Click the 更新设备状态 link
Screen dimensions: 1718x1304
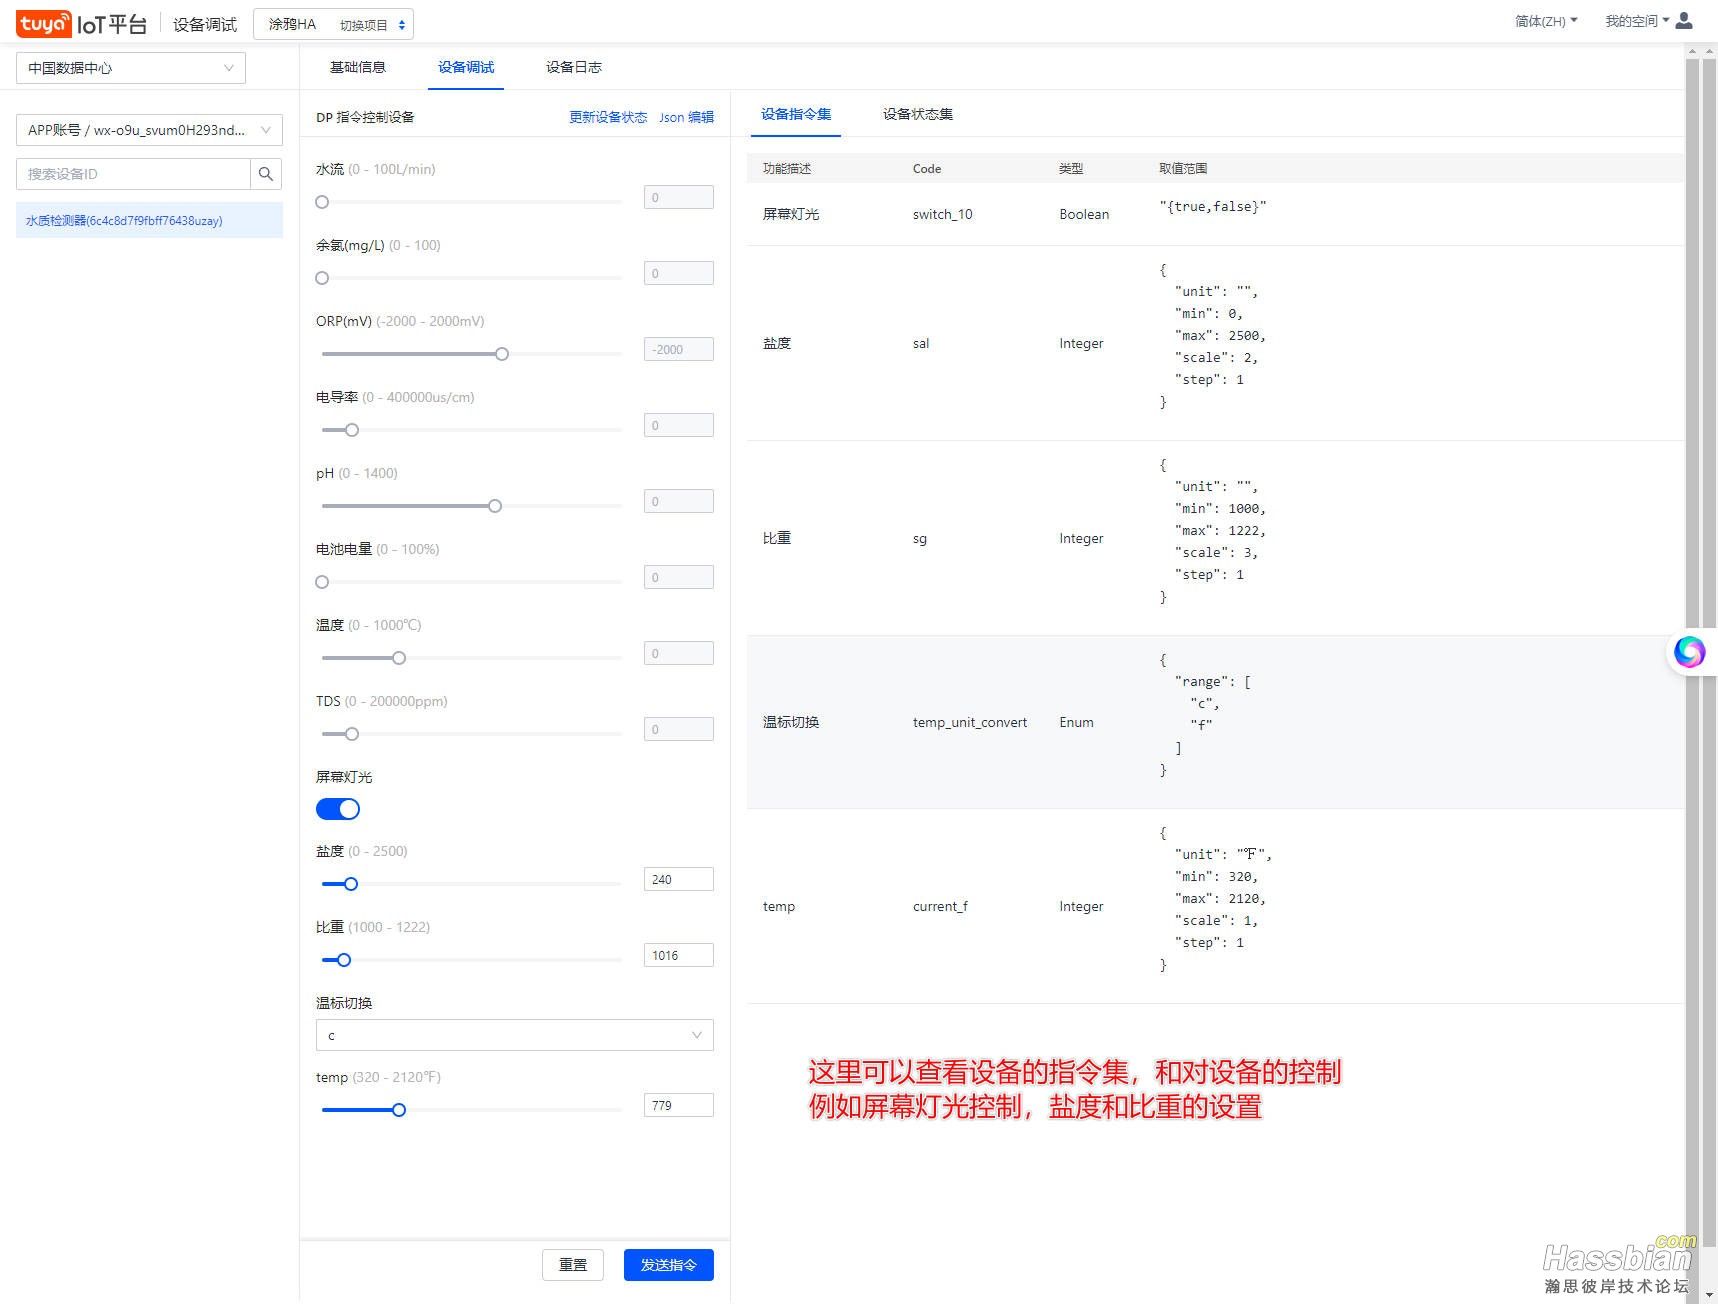point(608,117)
